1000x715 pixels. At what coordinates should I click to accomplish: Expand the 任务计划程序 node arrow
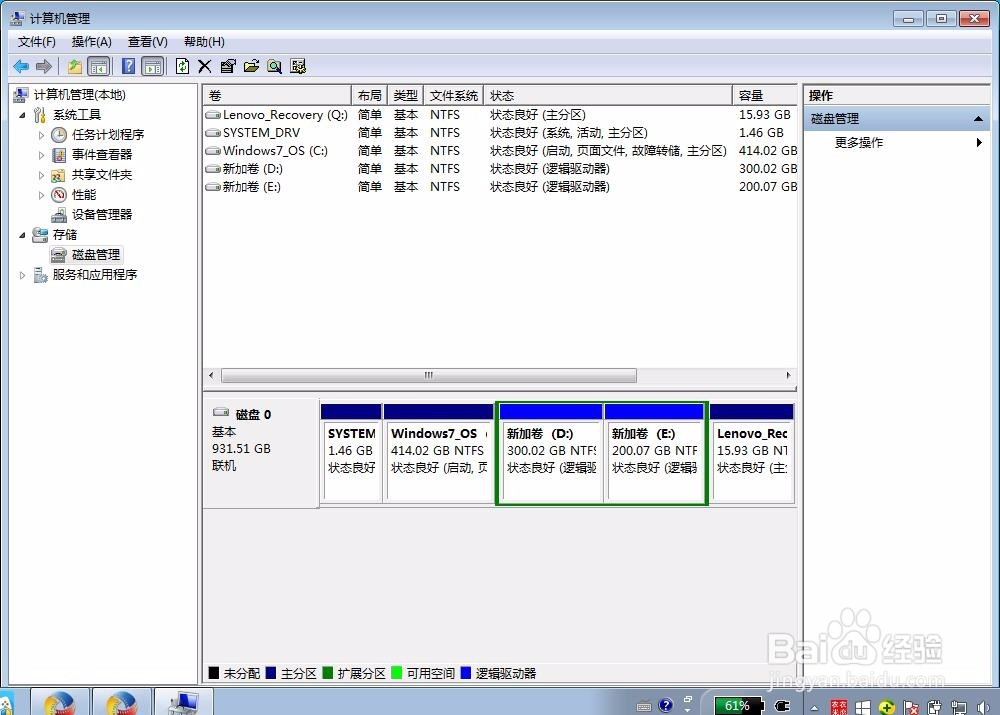pos(41,135)
